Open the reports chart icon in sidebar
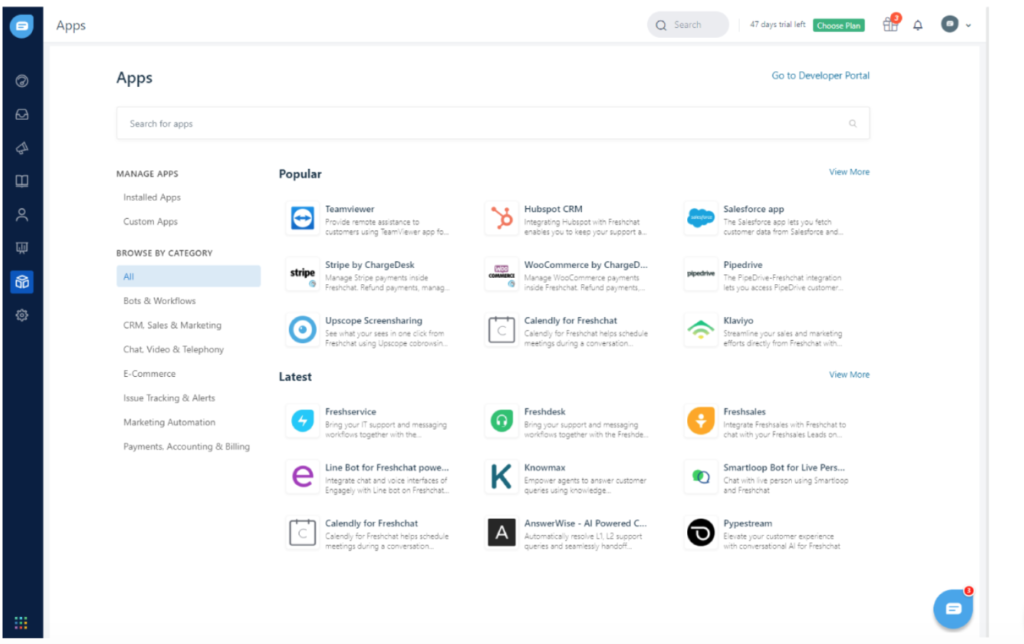This screenshot has width=1024, height=644. click(x=22, y=248)
